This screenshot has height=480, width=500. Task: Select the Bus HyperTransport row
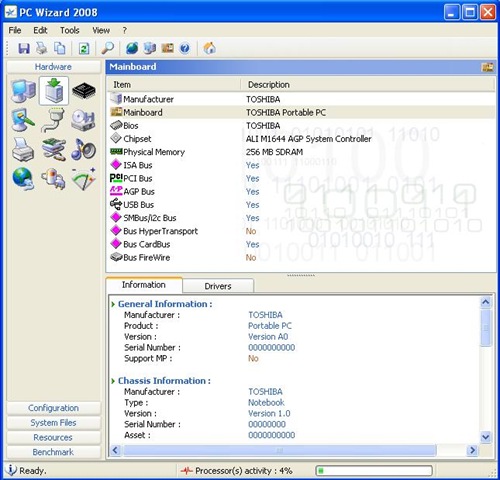click(x=301, y=231)
